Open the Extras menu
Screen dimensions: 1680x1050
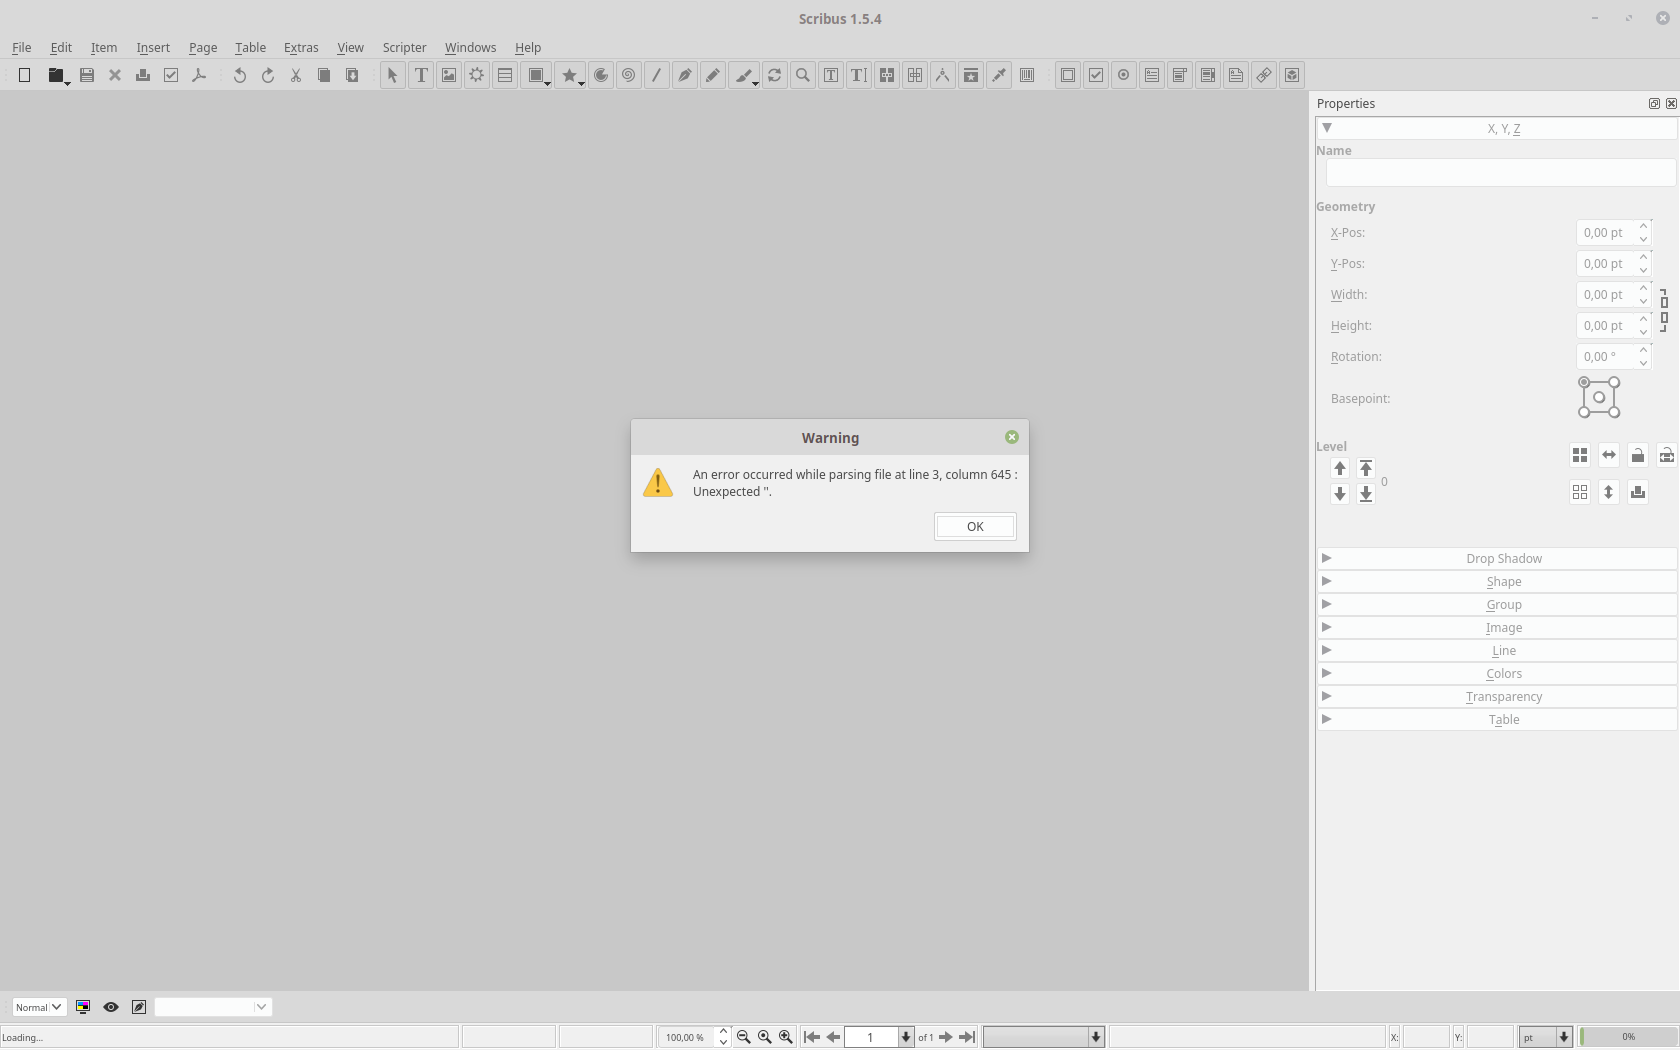[x=301, y=47]
